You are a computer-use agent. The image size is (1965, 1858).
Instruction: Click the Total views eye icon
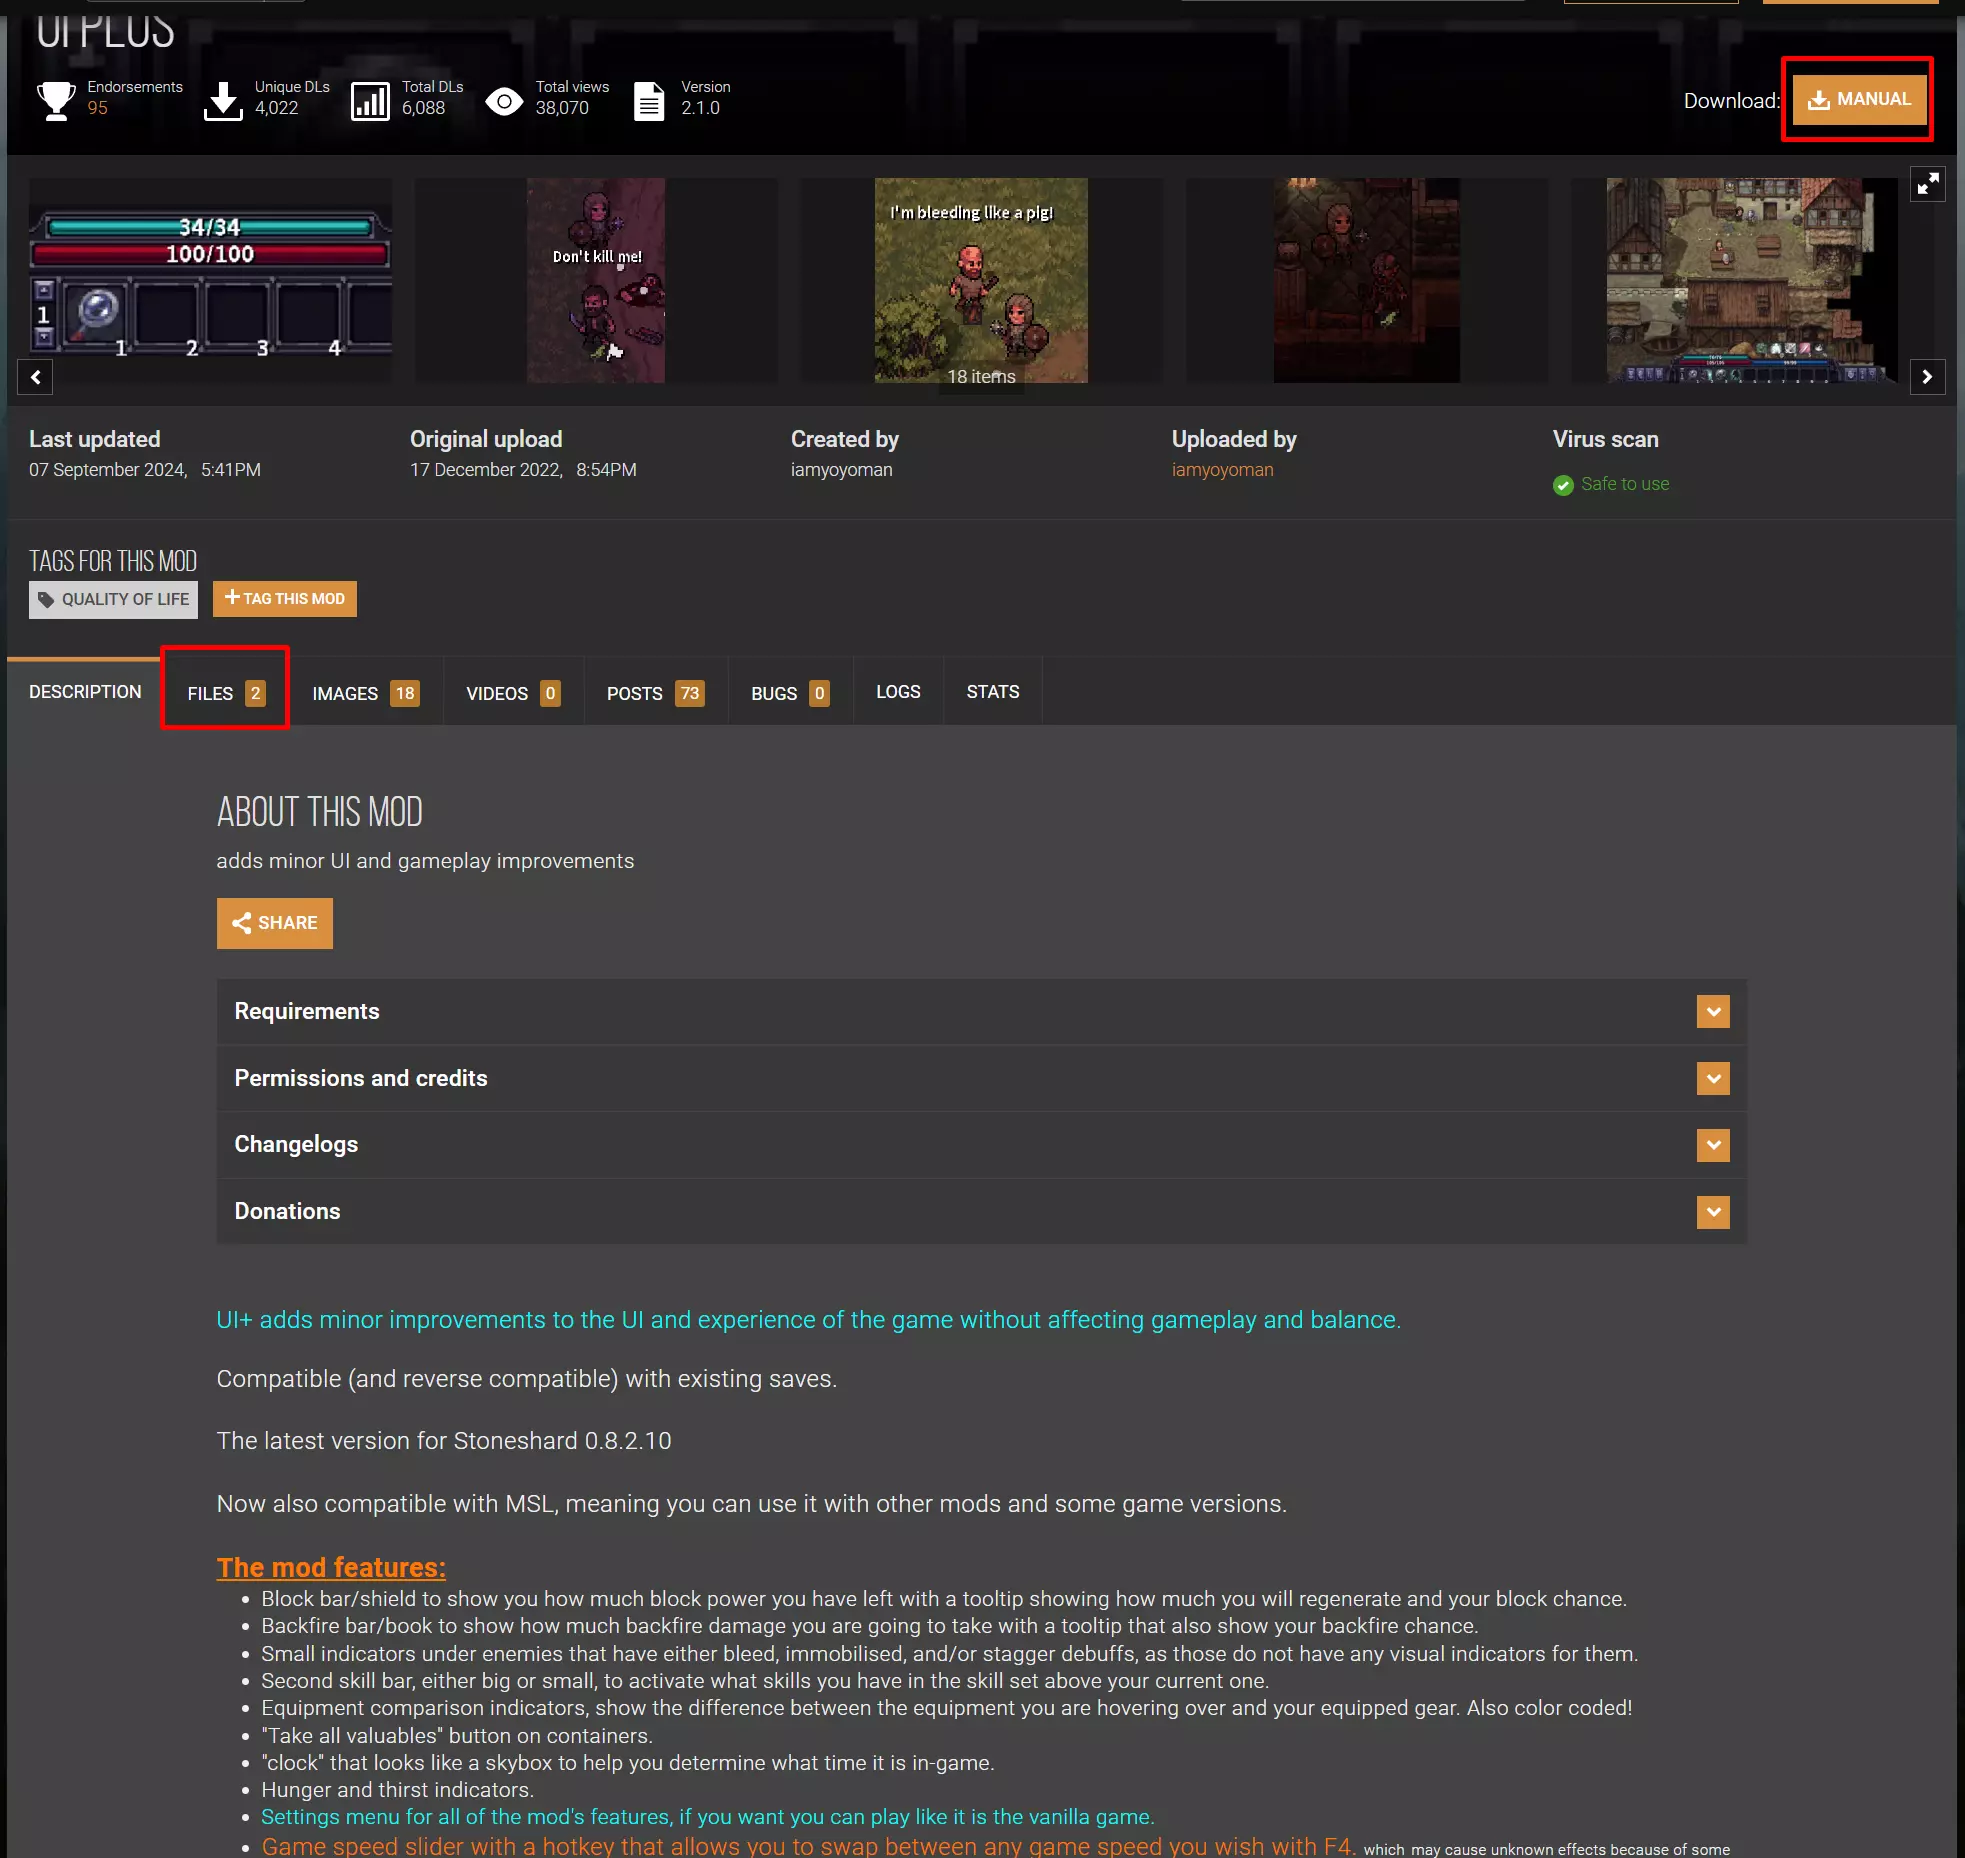tap(504, 100)
